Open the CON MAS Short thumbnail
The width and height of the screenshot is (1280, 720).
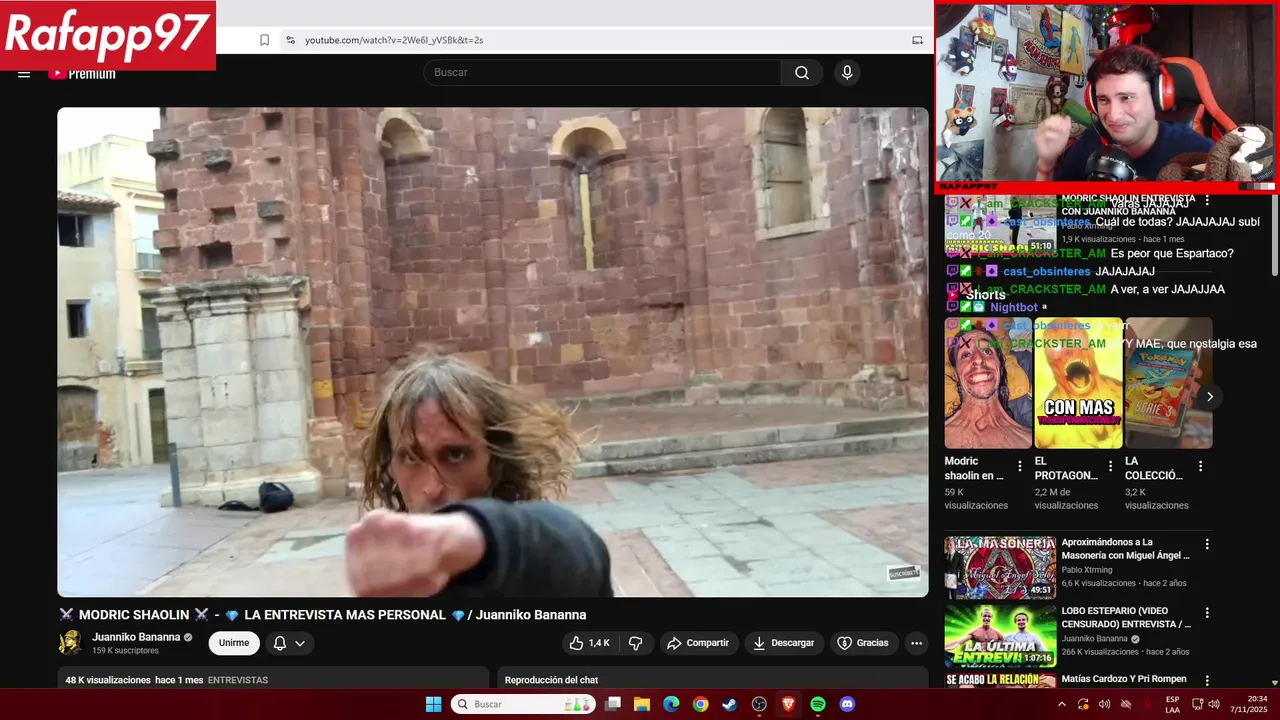(1078, 383)
